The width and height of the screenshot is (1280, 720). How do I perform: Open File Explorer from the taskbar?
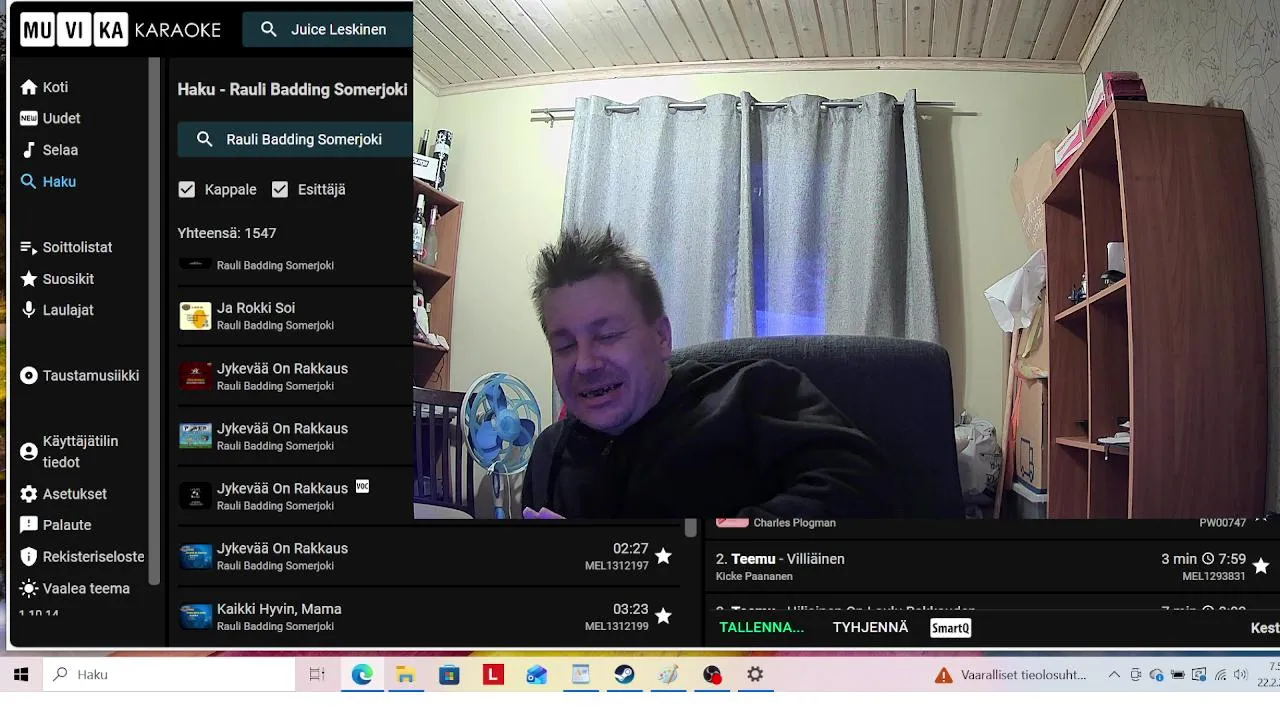[405, 675]
